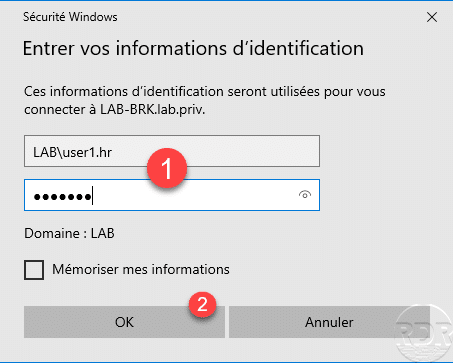The image size is (453, 363).
Task: Select the Sécurité Windows title bar text
Action: click(x=70, y=17)
